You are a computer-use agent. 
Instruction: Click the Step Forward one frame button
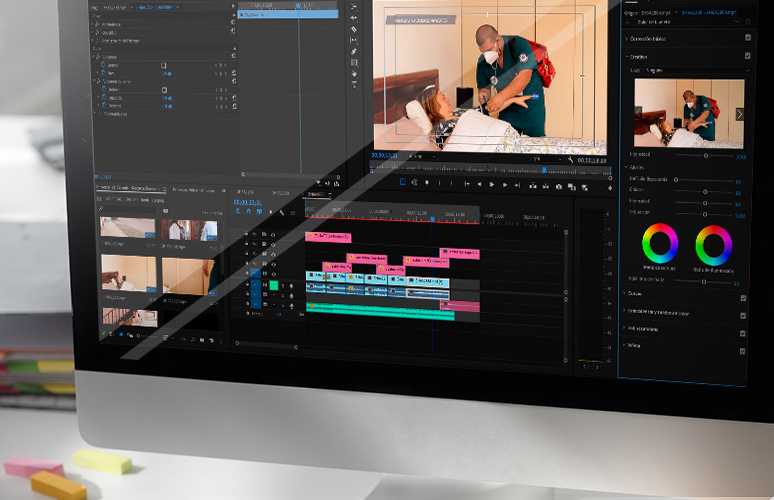pyautogui.click(x=504, y=185)
